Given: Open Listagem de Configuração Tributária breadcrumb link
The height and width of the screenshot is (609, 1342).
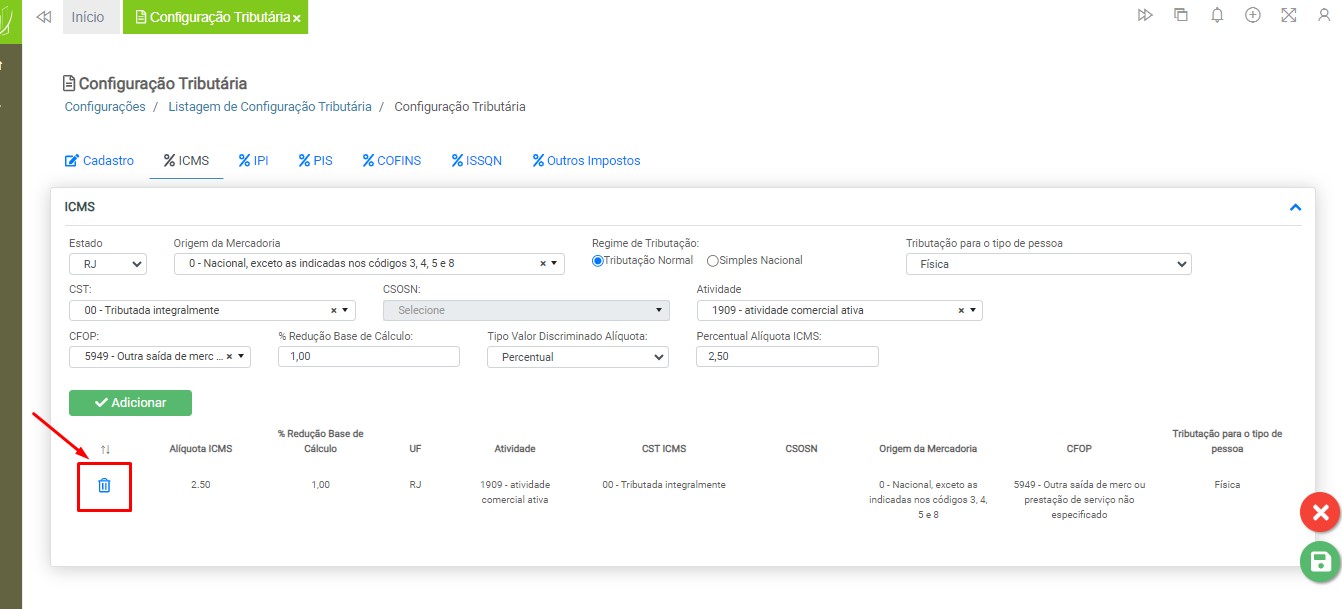Looking at the screenshot, I should 270,106.
